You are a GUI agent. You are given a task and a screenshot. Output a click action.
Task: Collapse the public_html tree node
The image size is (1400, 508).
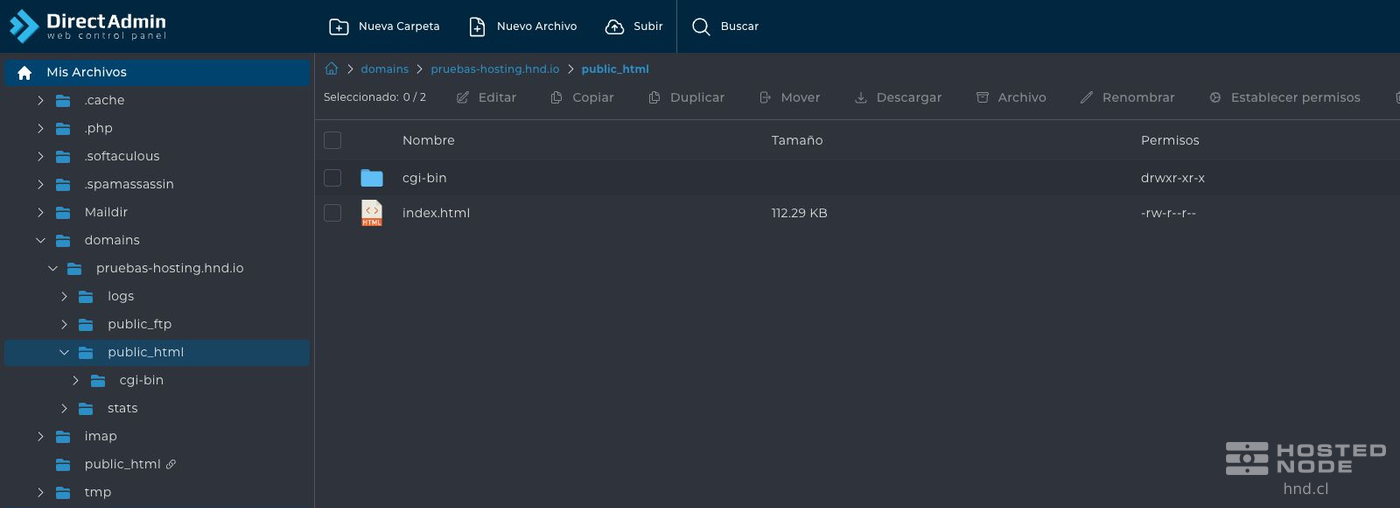[64, 353]
